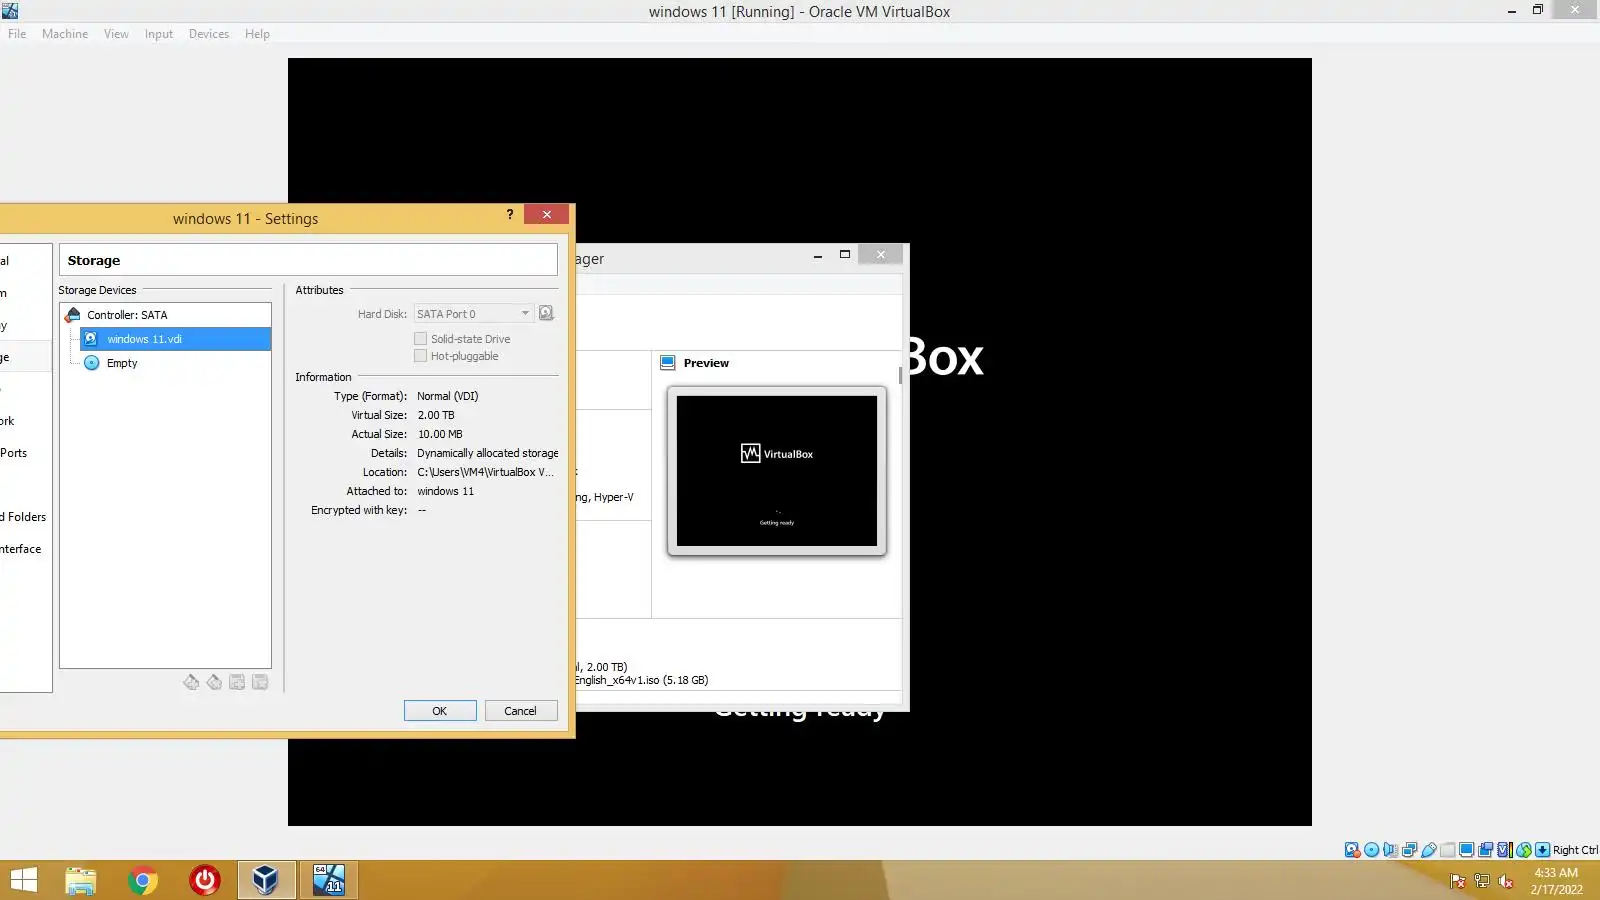Click the '10.00 MB' actual size value
Viewport: 1600px width, 900px height.
point(440,434)
